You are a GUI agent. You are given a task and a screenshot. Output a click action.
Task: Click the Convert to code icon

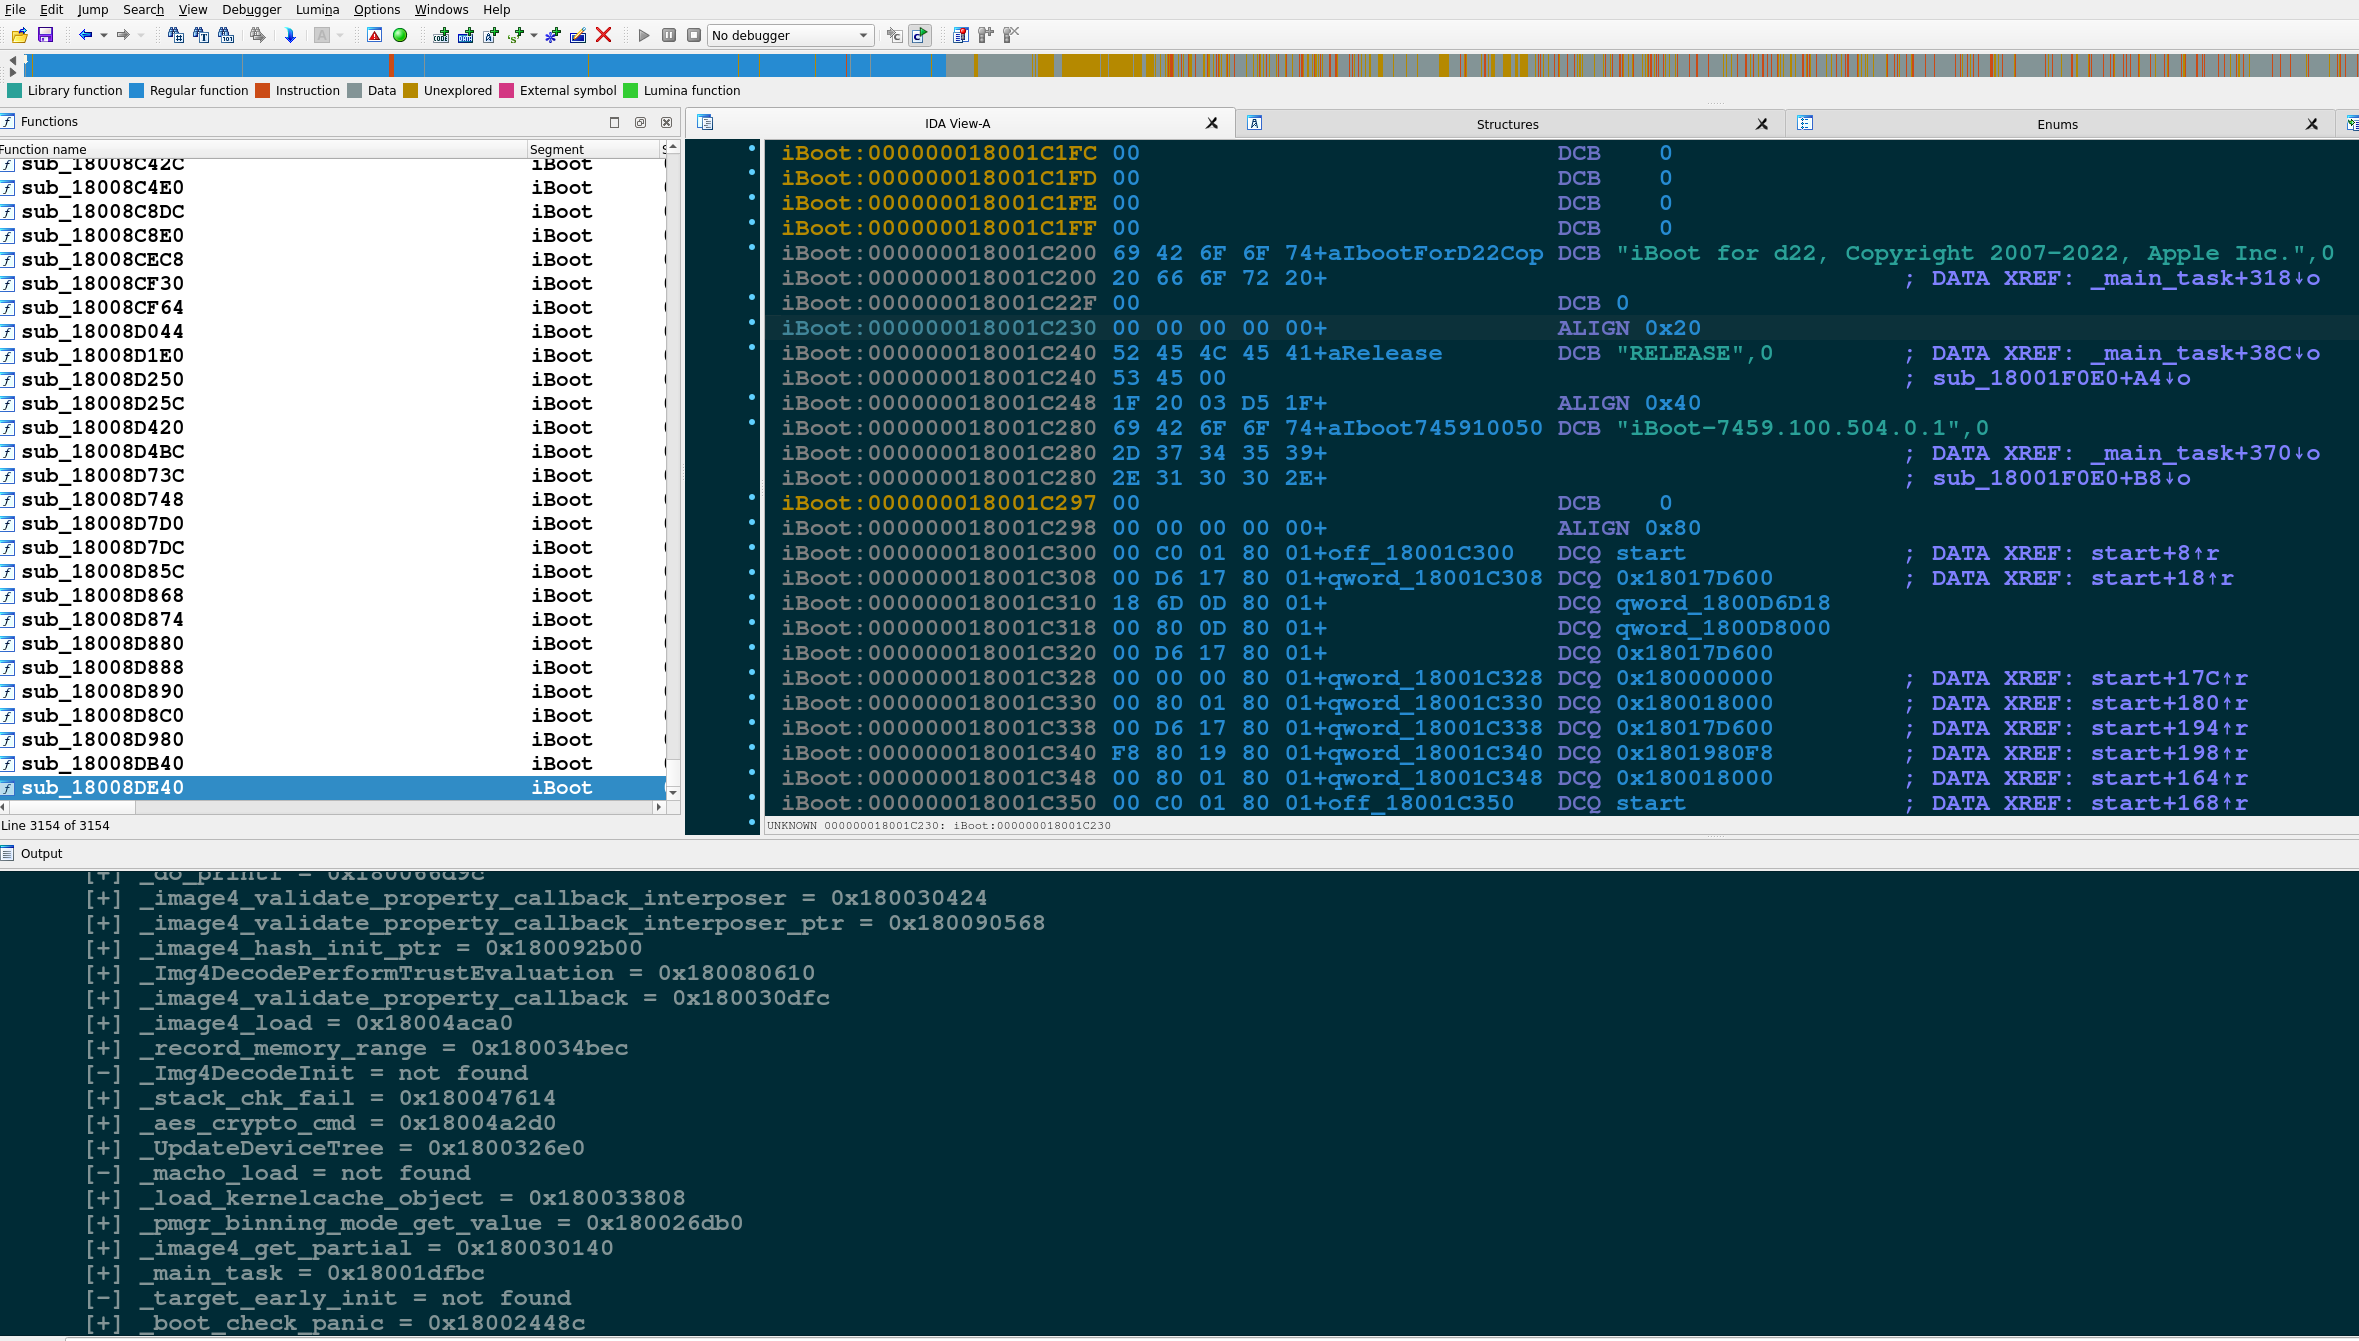click(x=441, y=35)
